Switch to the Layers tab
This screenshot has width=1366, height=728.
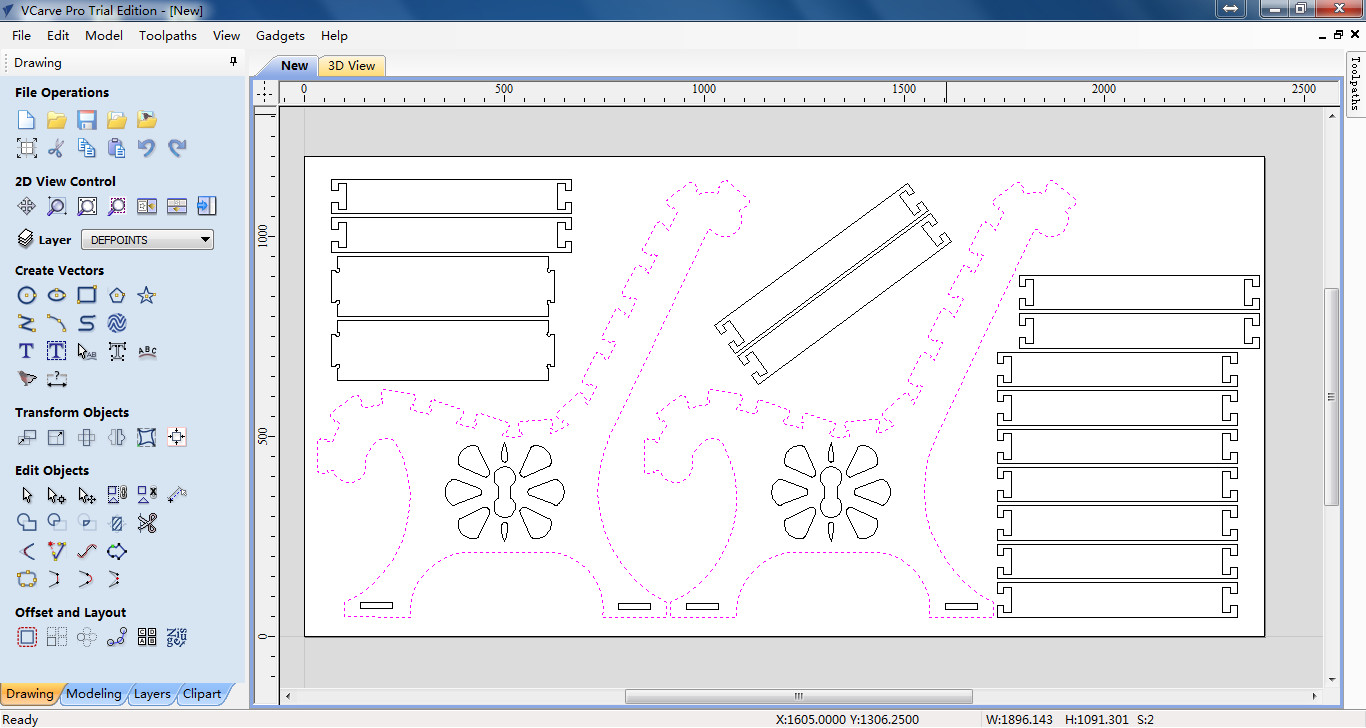click(x=152, y=693)
